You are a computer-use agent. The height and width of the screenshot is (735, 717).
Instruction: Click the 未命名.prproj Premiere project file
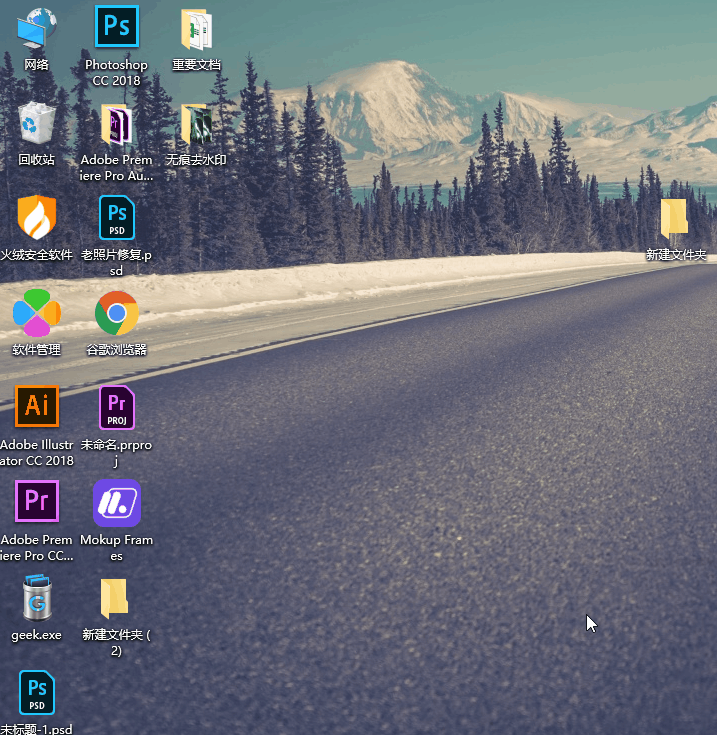[117, 408]
